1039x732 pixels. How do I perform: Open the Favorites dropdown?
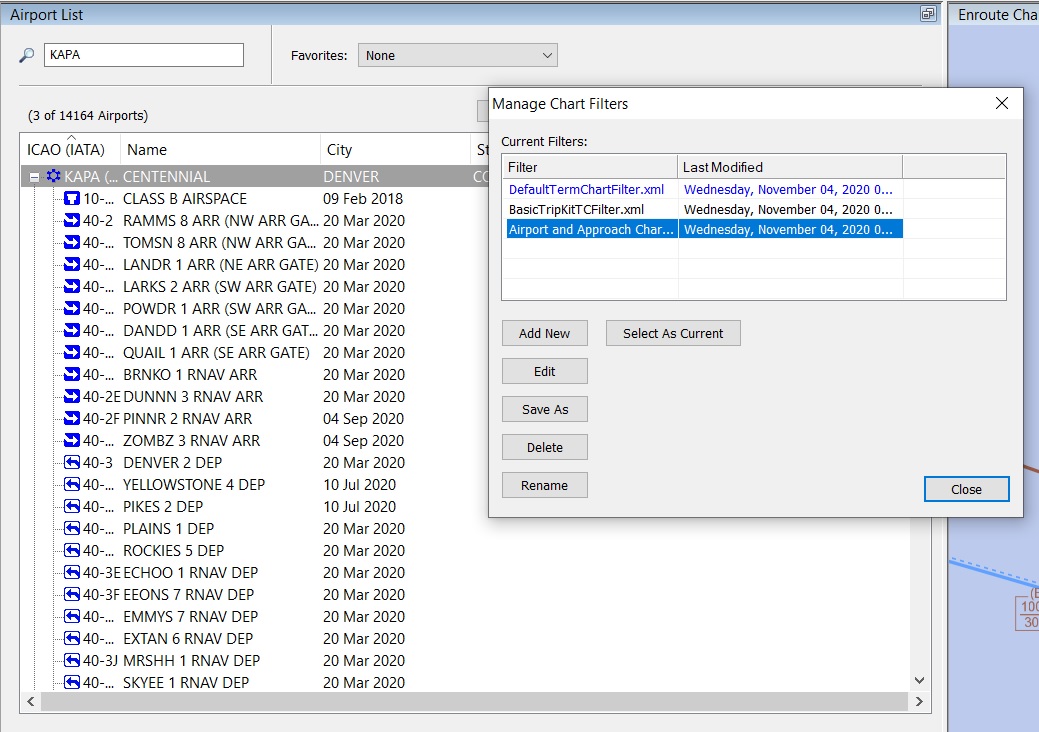(x=543, y=55)
